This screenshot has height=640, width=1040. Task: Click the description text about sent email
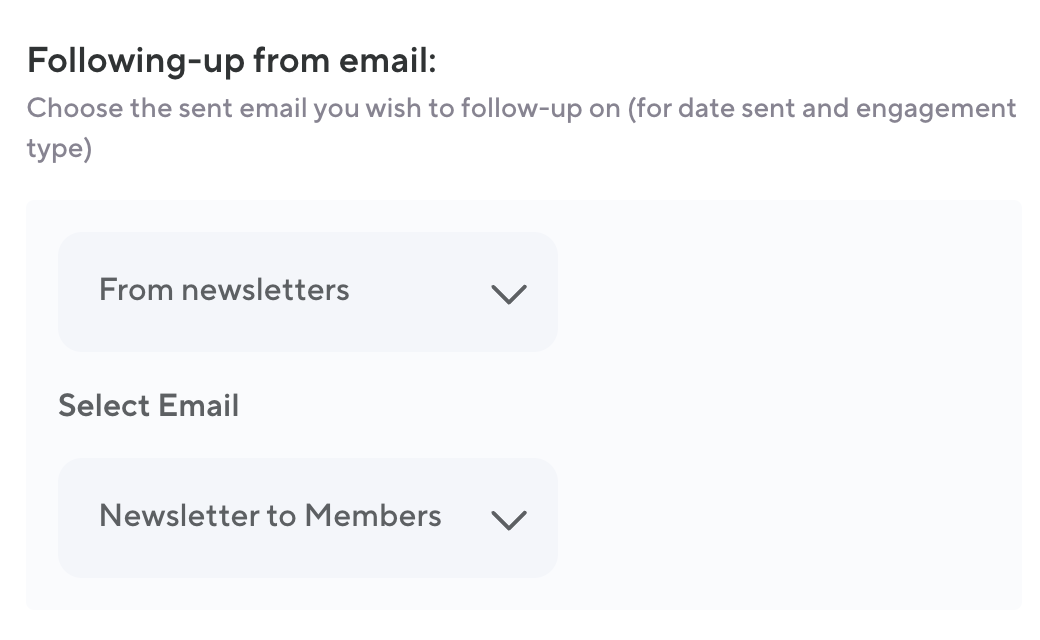click(x=520, y=108)
